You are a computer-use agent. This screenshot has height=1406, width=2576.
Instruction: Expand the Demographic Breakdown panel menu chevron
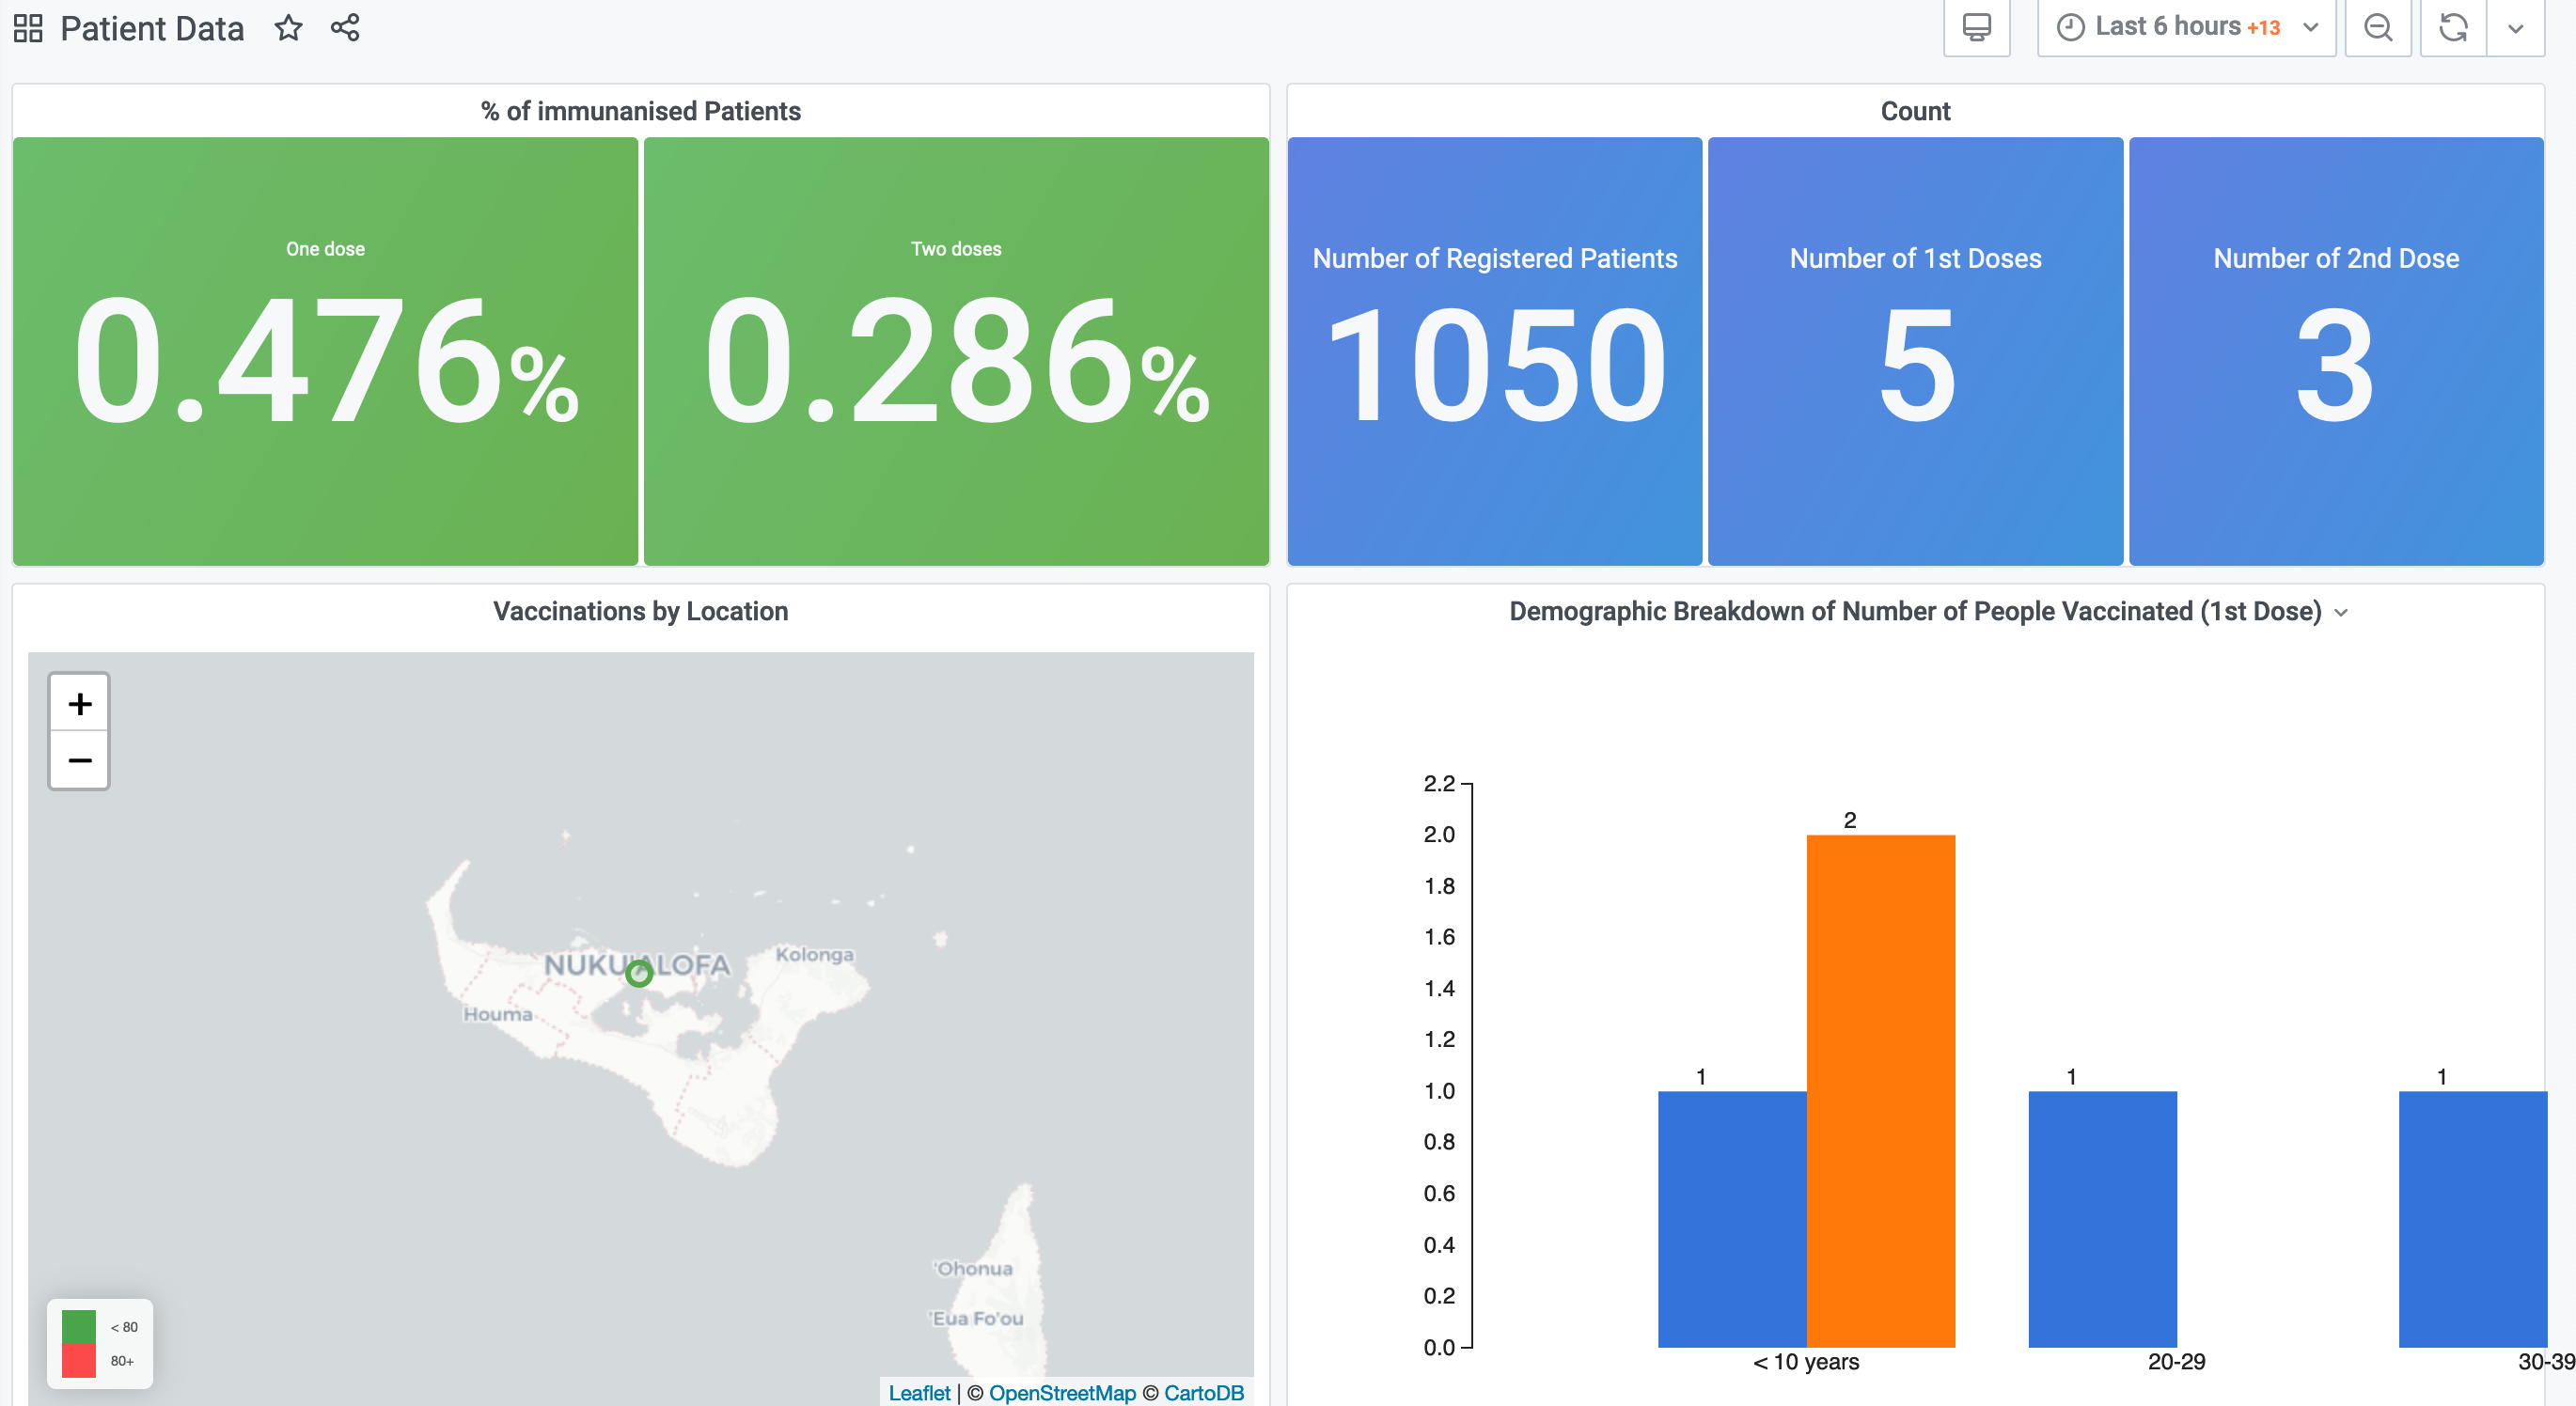click(x=2341, y=612)
